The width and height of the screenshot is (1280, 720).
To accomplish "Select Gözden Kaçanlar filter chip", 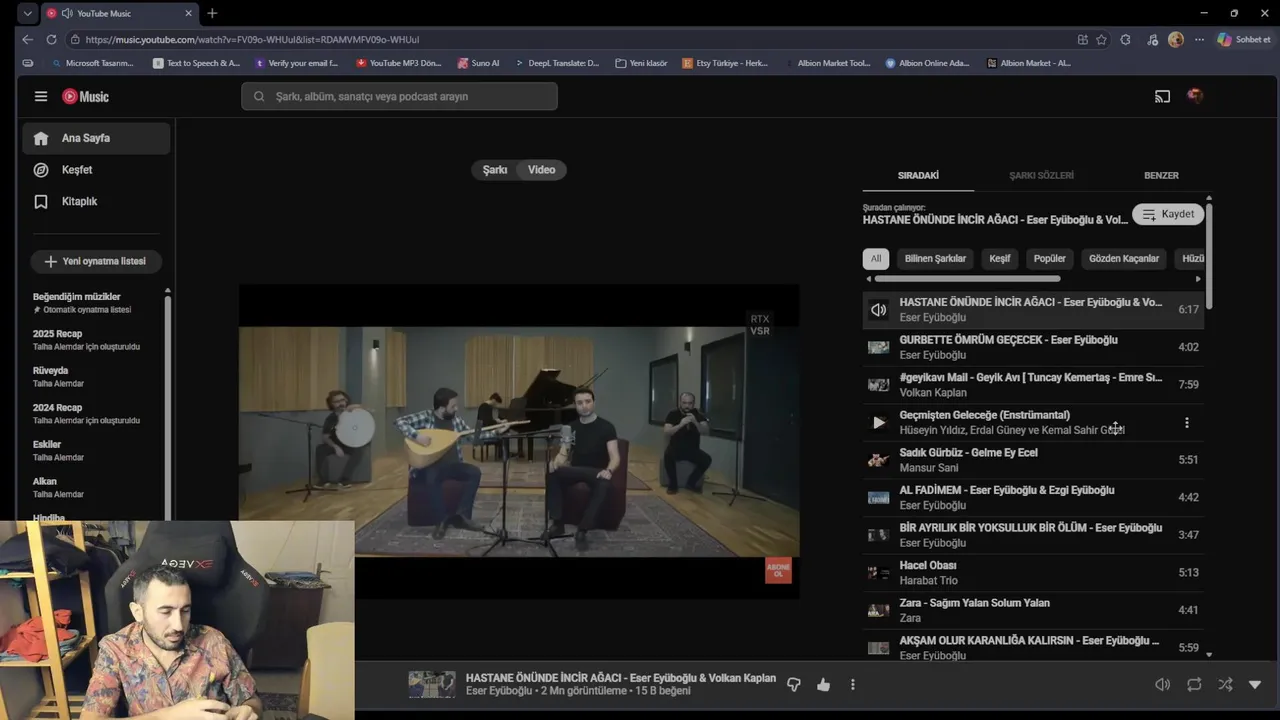I will pos(1124,258).
